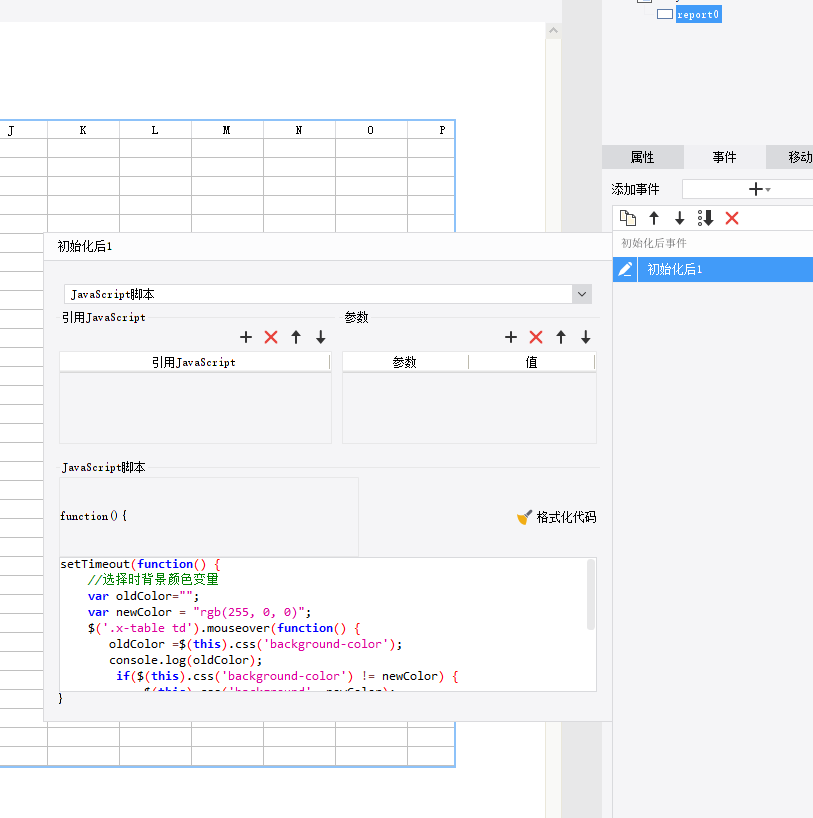Select column K header in the report grid
813x818 pixels.
pos(83,130)
